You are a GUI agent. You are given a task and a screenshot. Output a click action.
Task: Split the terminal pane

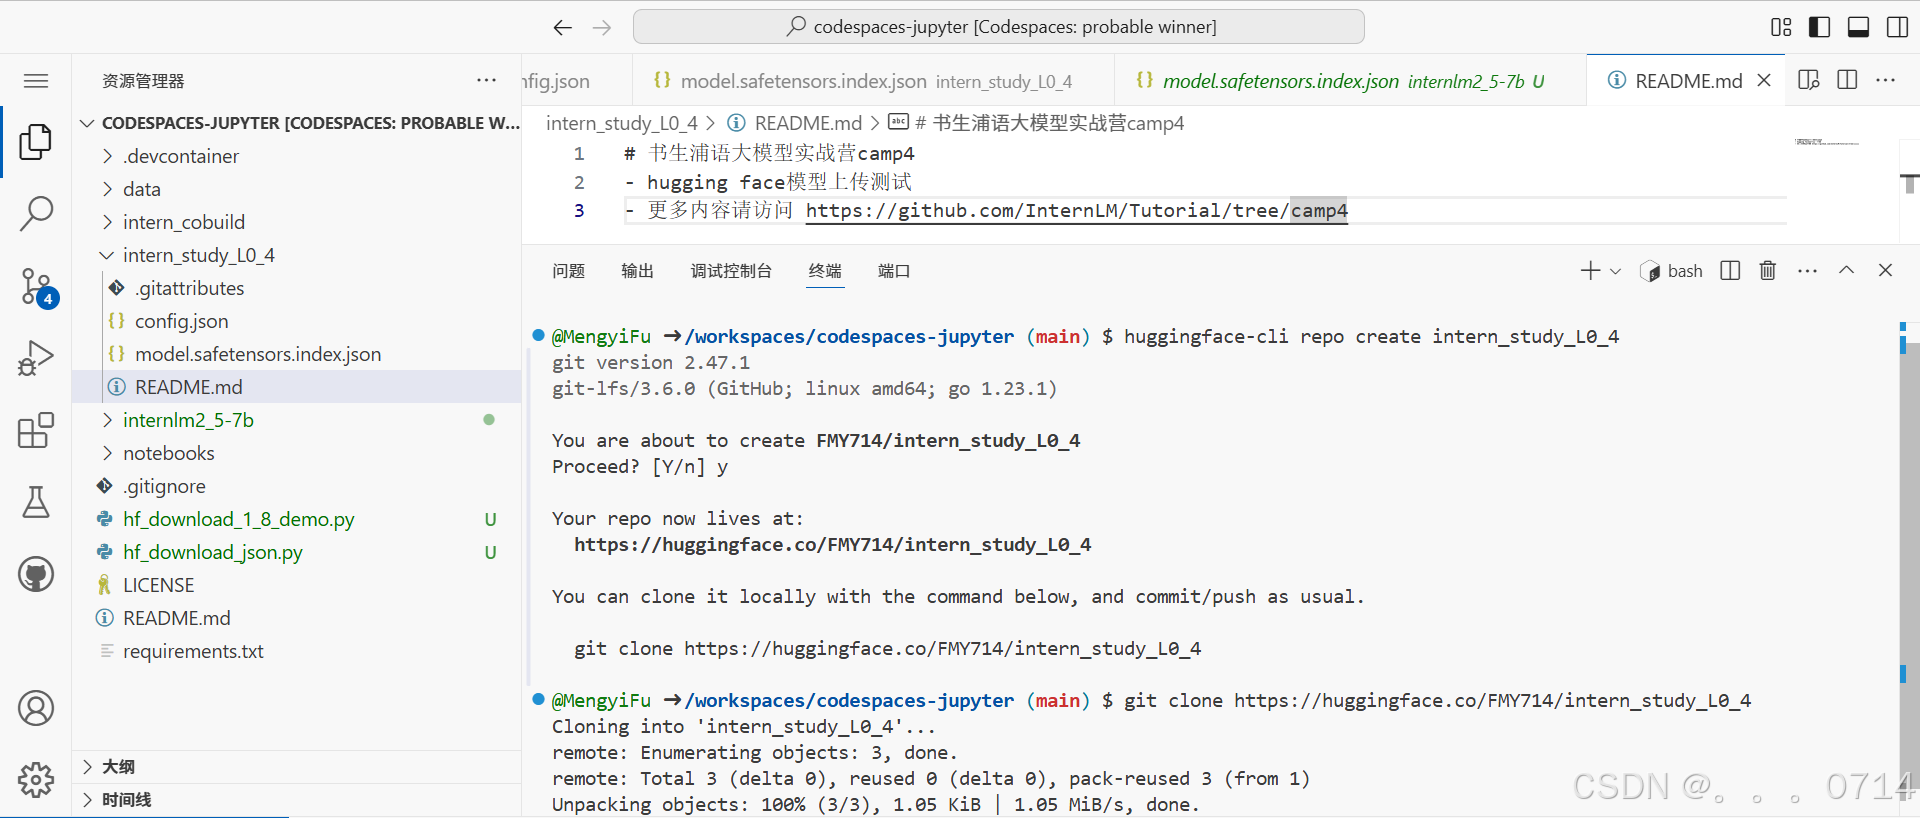(1730, 271)
